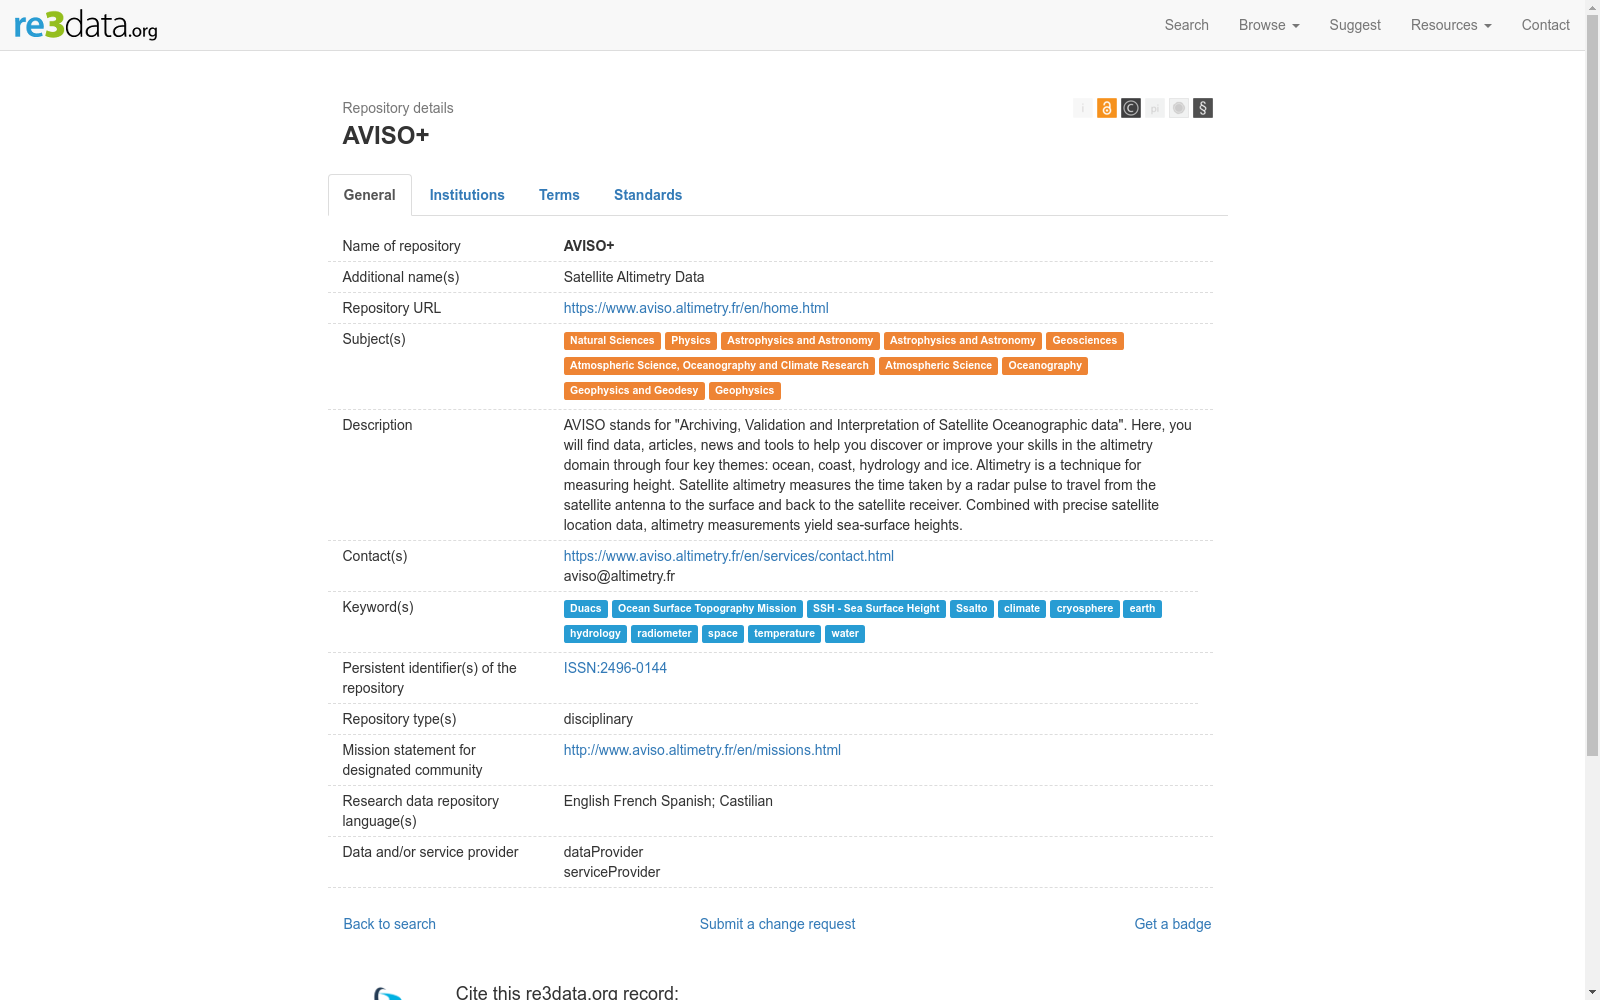This screenshot has height=1000, width=1600.
Task: Click Submit a change request
Action: pyautogui.click(x=777, y=924)
